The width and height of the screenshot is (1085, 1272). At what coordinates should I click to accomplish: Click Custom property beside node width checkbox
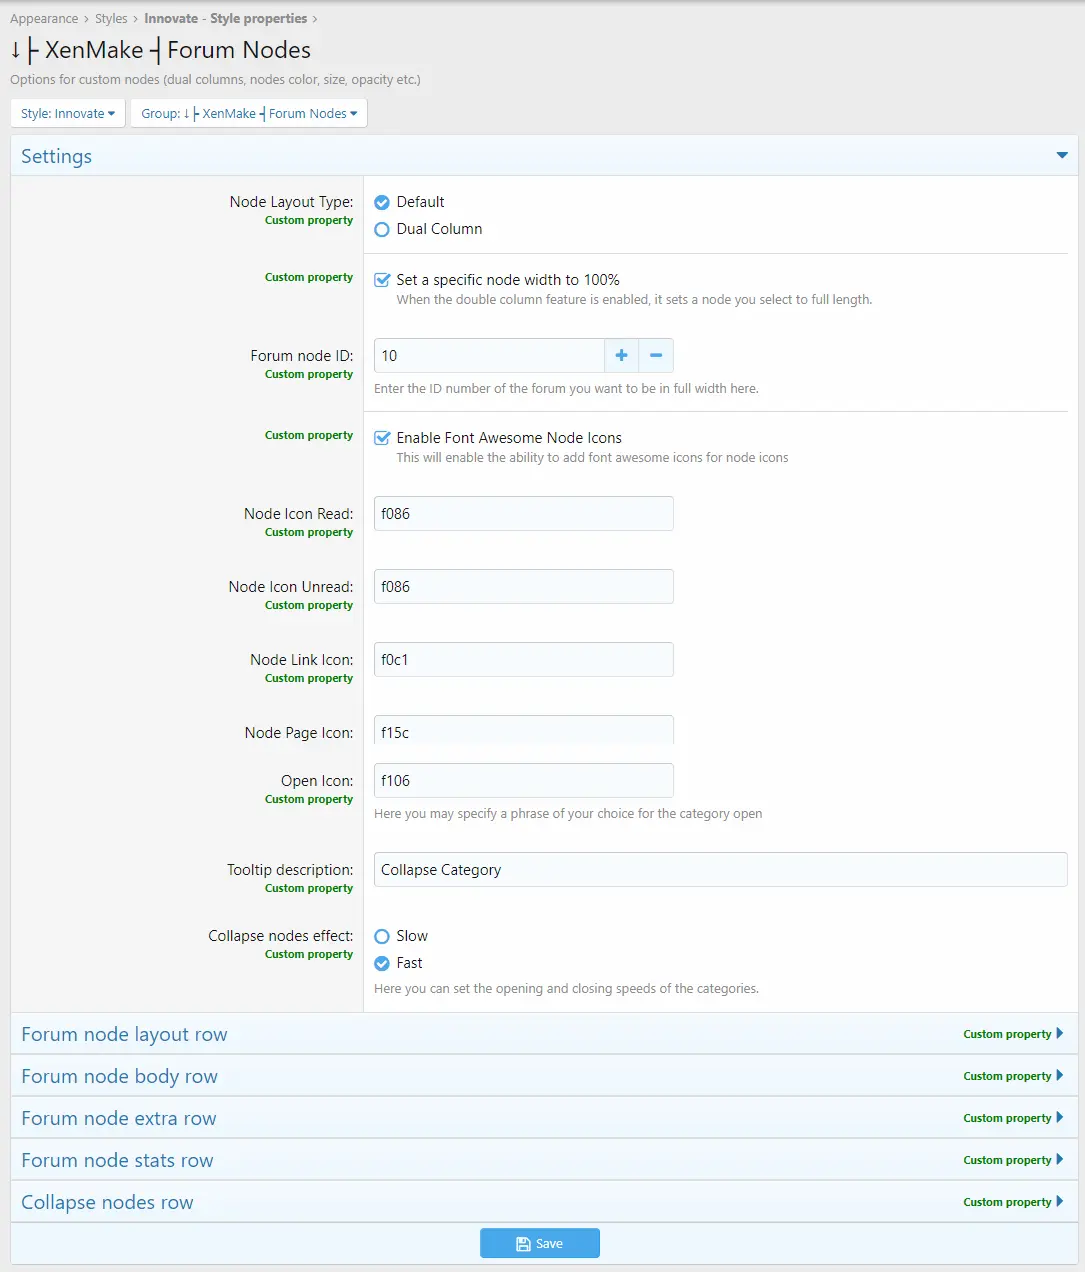[309, 277]
